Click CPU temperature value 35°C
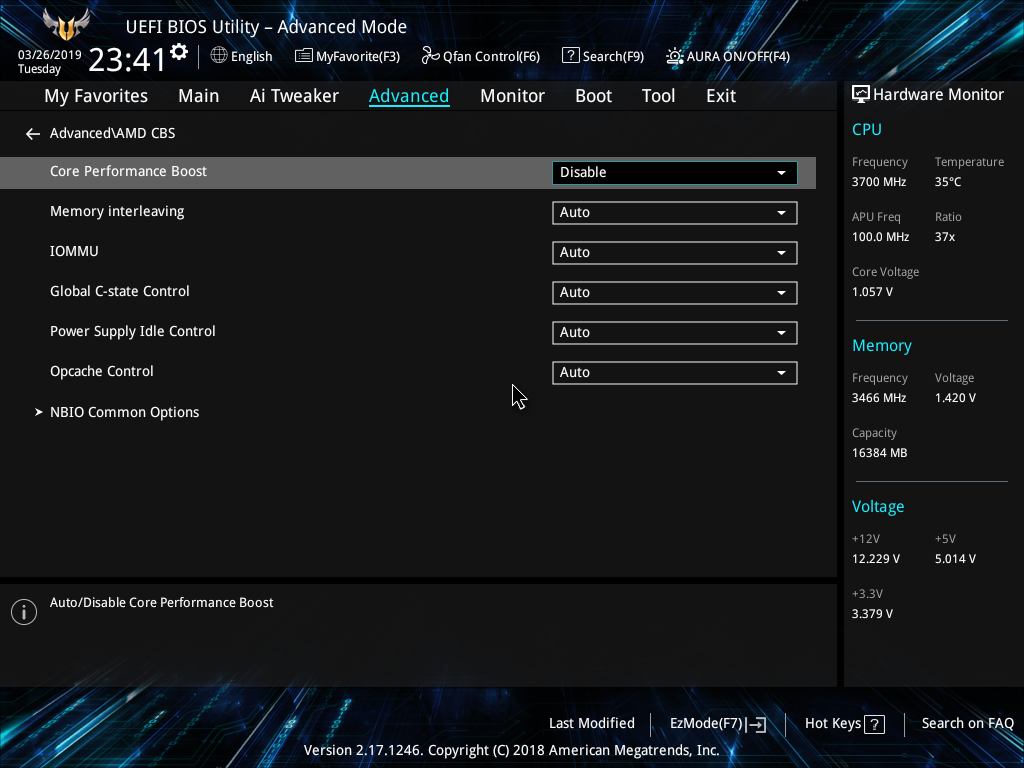 click(948, 182)
